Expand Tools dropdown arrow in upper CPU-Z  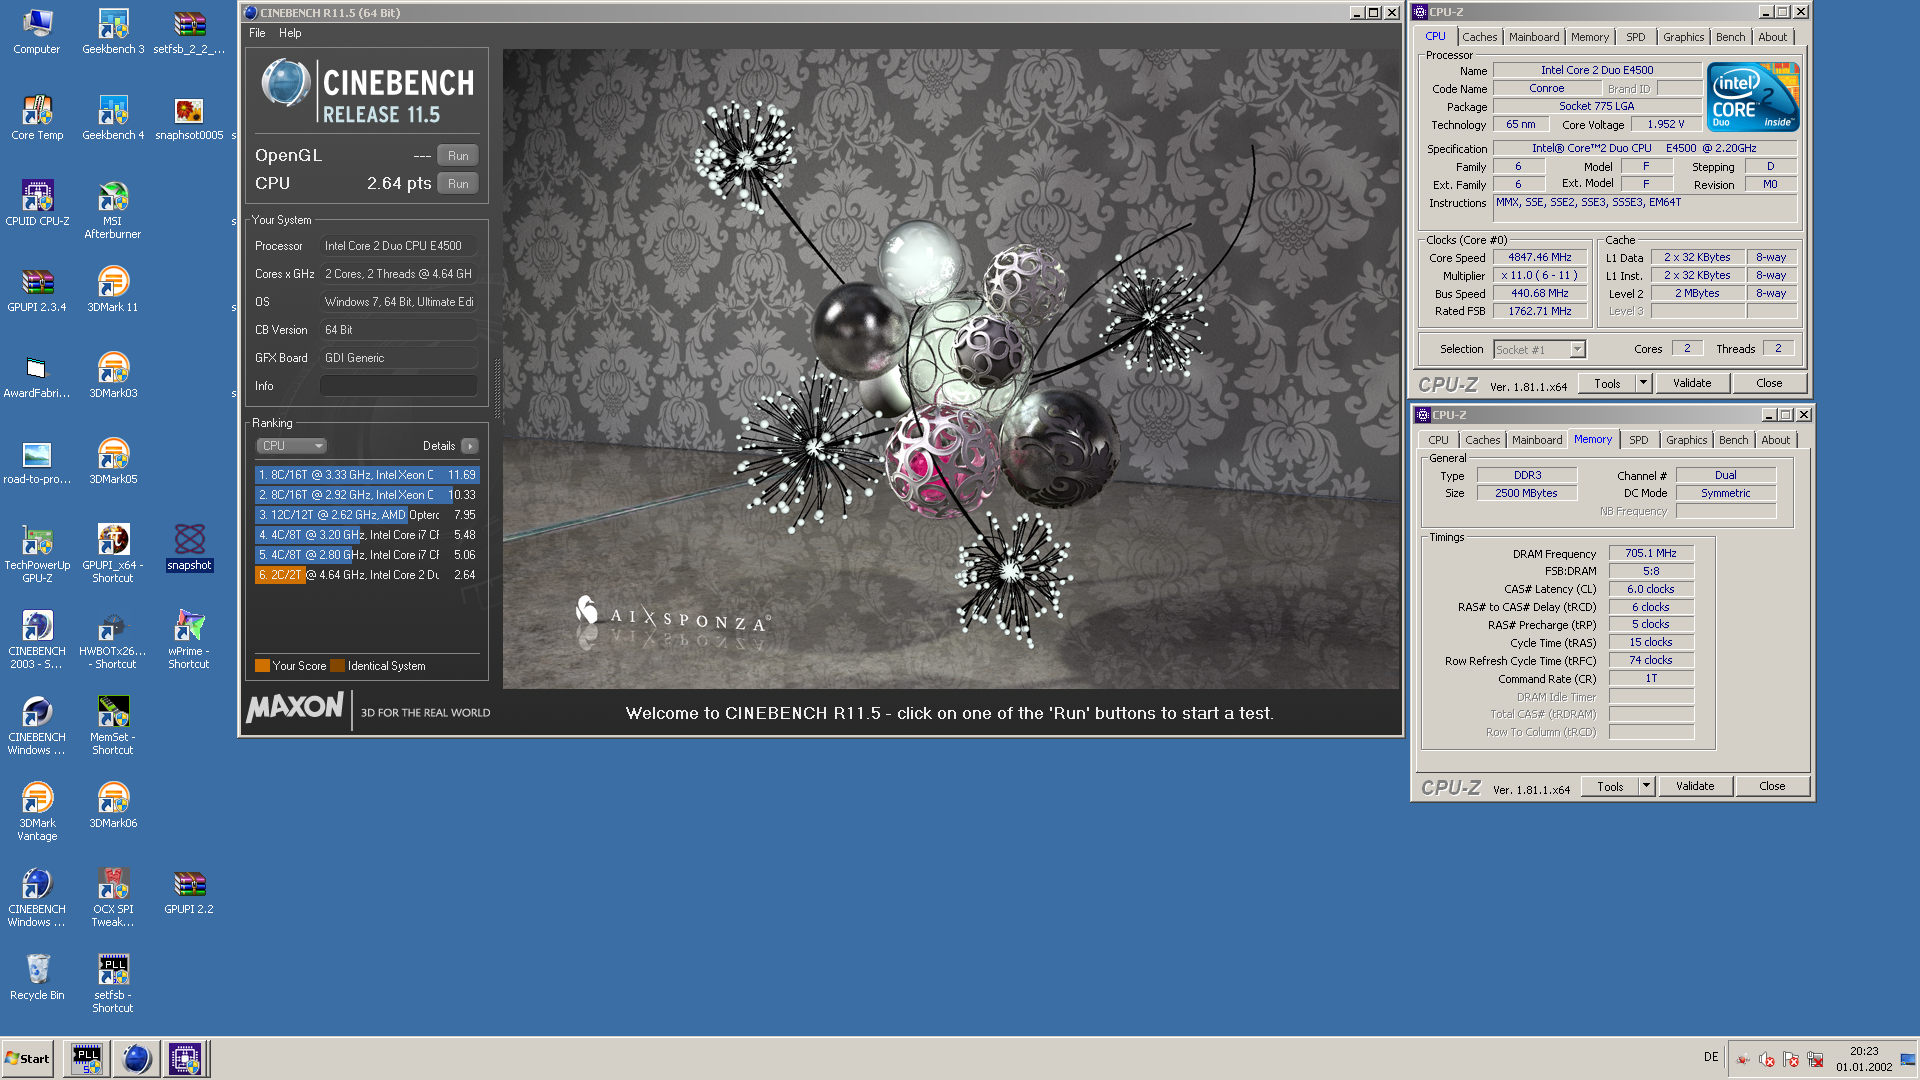pyautogui.click(x=1643, y=384)
